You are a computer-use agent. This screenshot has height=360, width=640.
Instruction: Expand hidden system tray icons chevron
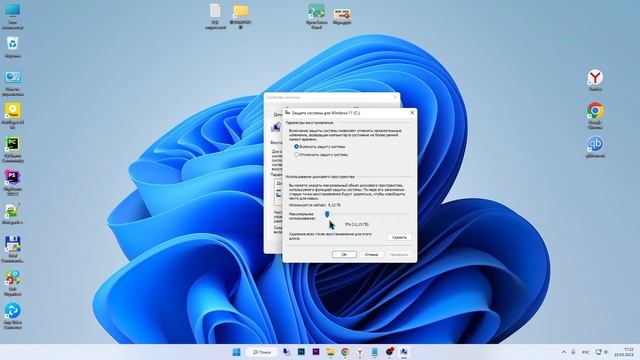coord(564,352)
